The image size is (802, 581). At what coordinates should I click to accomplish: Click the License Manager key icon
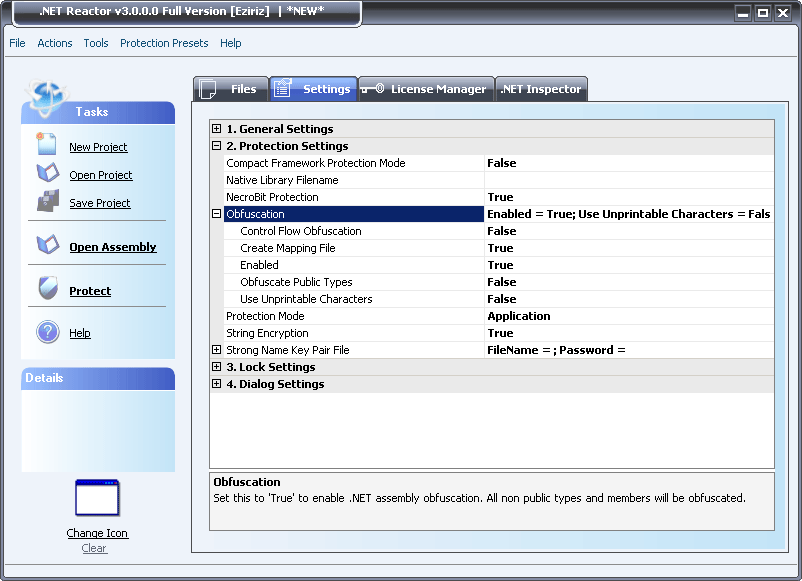372,89
